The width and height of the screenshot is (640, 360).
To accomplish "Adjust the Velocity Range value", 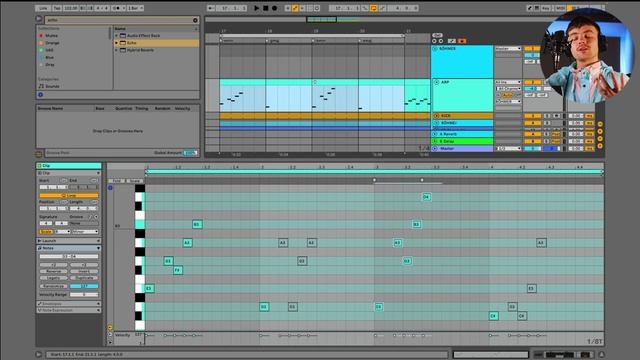I will click(84, 294).
